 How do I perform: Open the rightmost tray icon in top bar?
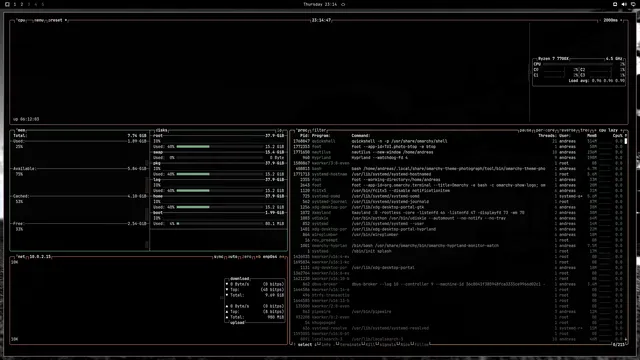pyautogui.click(x=633, y=4)
